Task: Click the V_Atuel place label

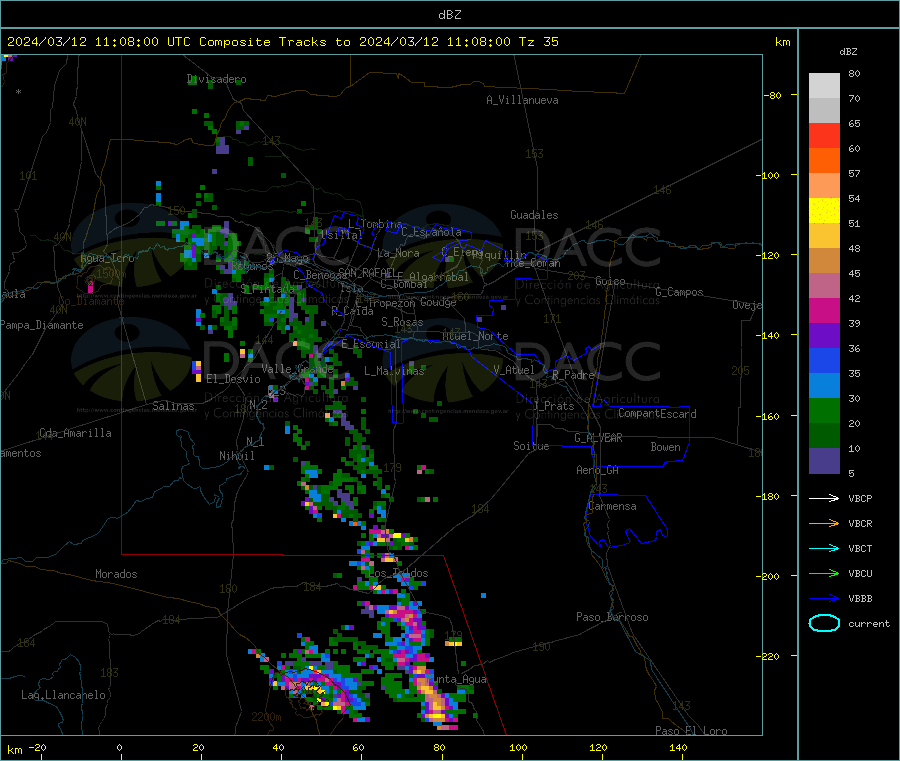Action: 514,370
